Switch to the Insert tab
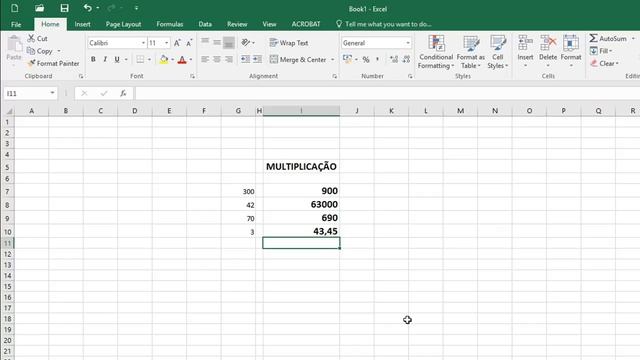Viewport: 640px width, 360px height. pos(82,24)
